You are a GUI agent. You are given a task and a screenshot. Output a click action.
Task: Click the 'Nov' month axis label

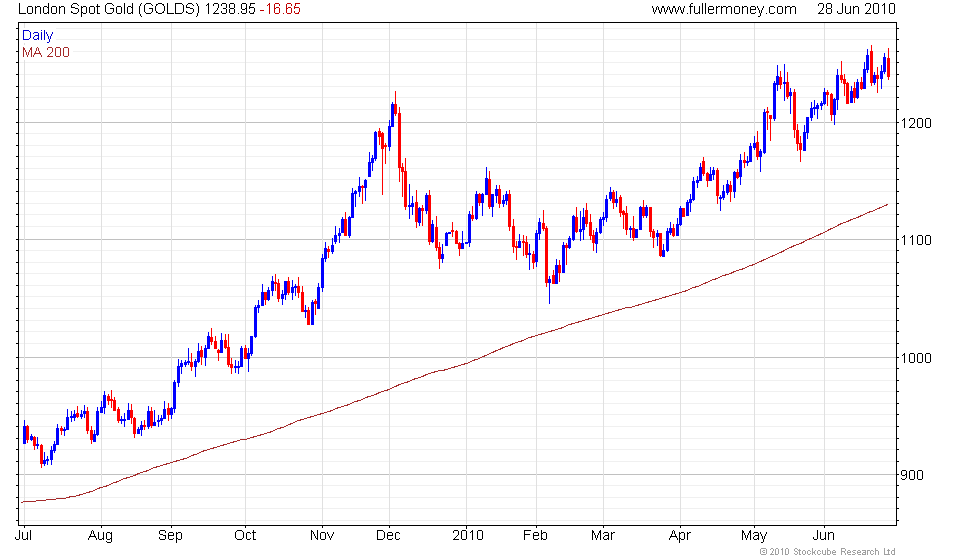[322, 536]
